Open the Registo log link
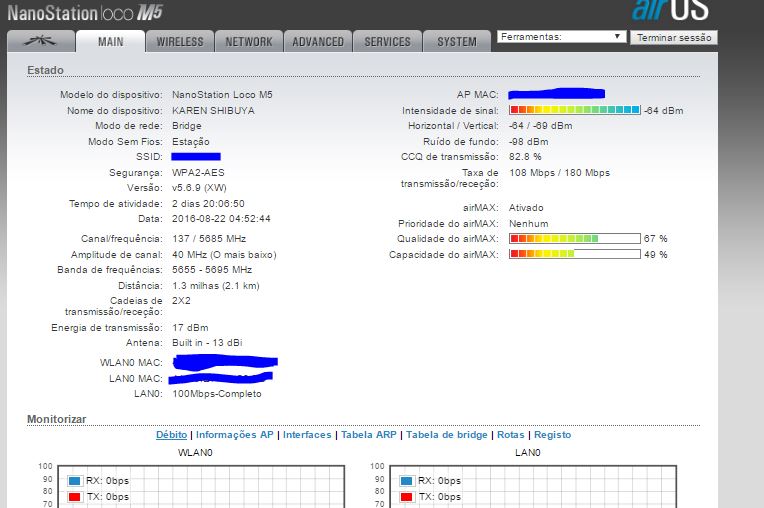This screenshot has width=764, height=508. (x=553, y=434)
